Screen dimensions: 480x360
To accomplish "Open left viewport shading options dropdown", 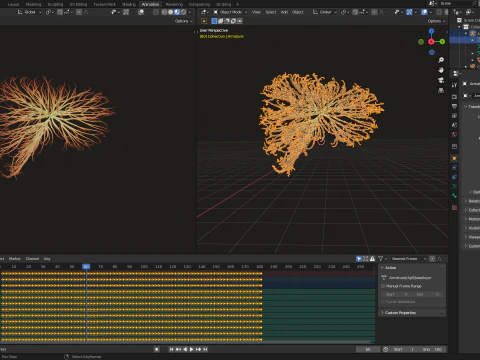I will click(x=190, y=12).
